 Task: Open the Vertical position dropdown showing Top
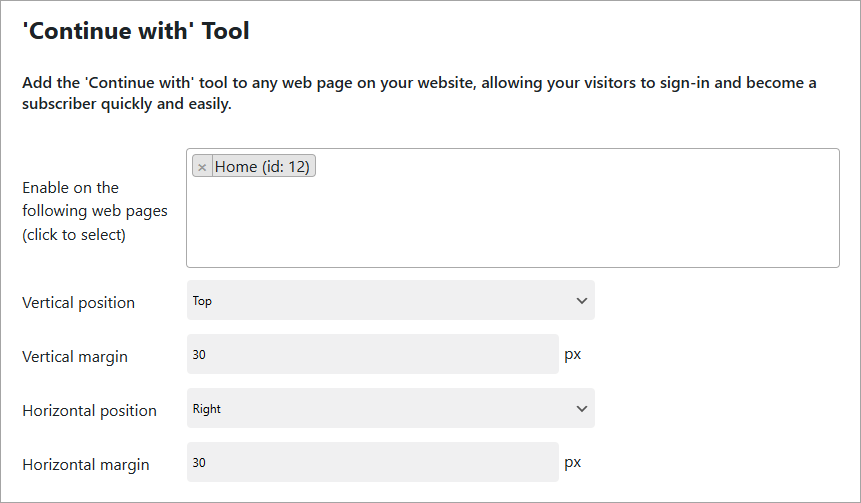(x=390, y=301)
